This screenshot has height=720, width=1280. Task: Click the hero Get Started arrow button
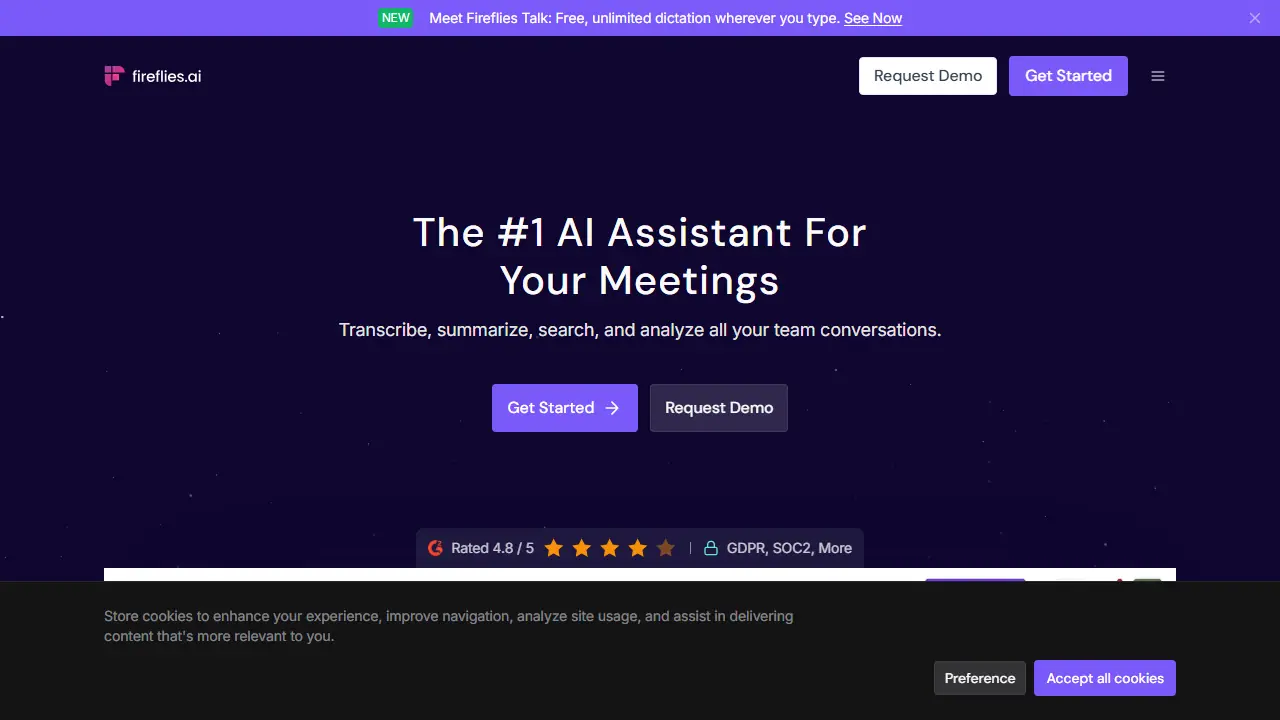[x=565, y=408]
